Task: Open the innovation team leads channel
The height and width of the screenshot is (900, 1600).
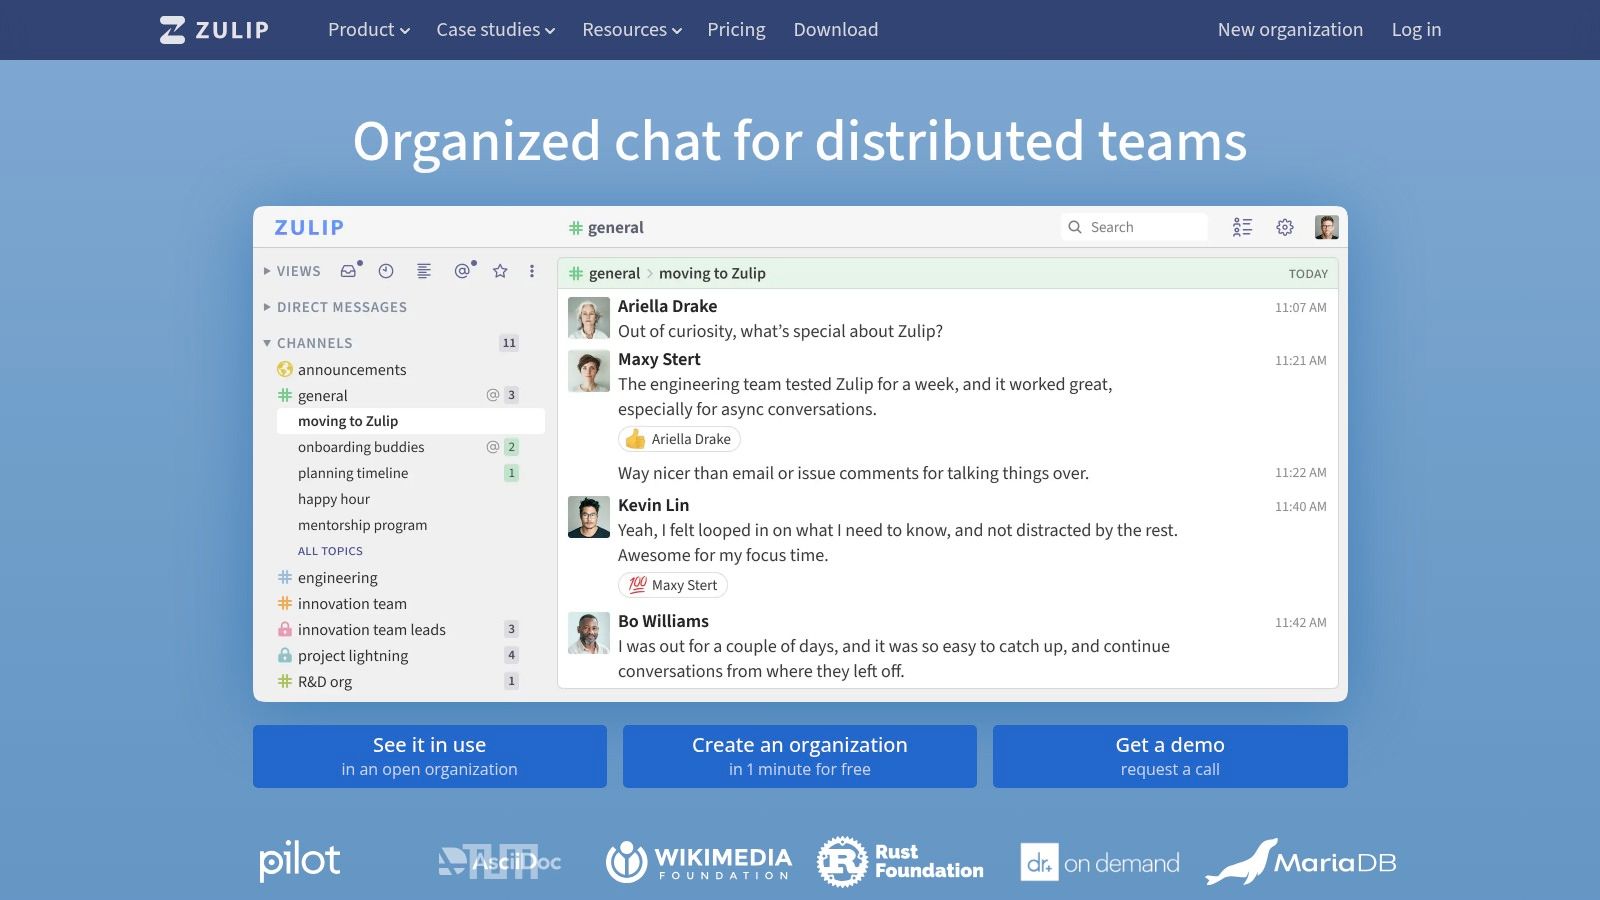Action: pyautogui.click(x=372, y=630)
